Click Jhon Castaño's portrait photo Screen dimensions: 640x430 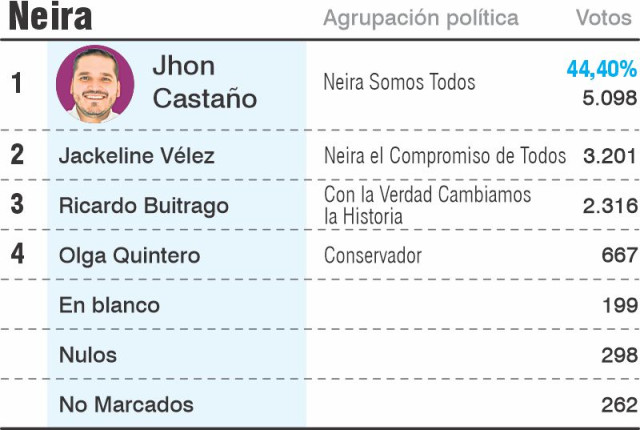click(x=95, y=84)
